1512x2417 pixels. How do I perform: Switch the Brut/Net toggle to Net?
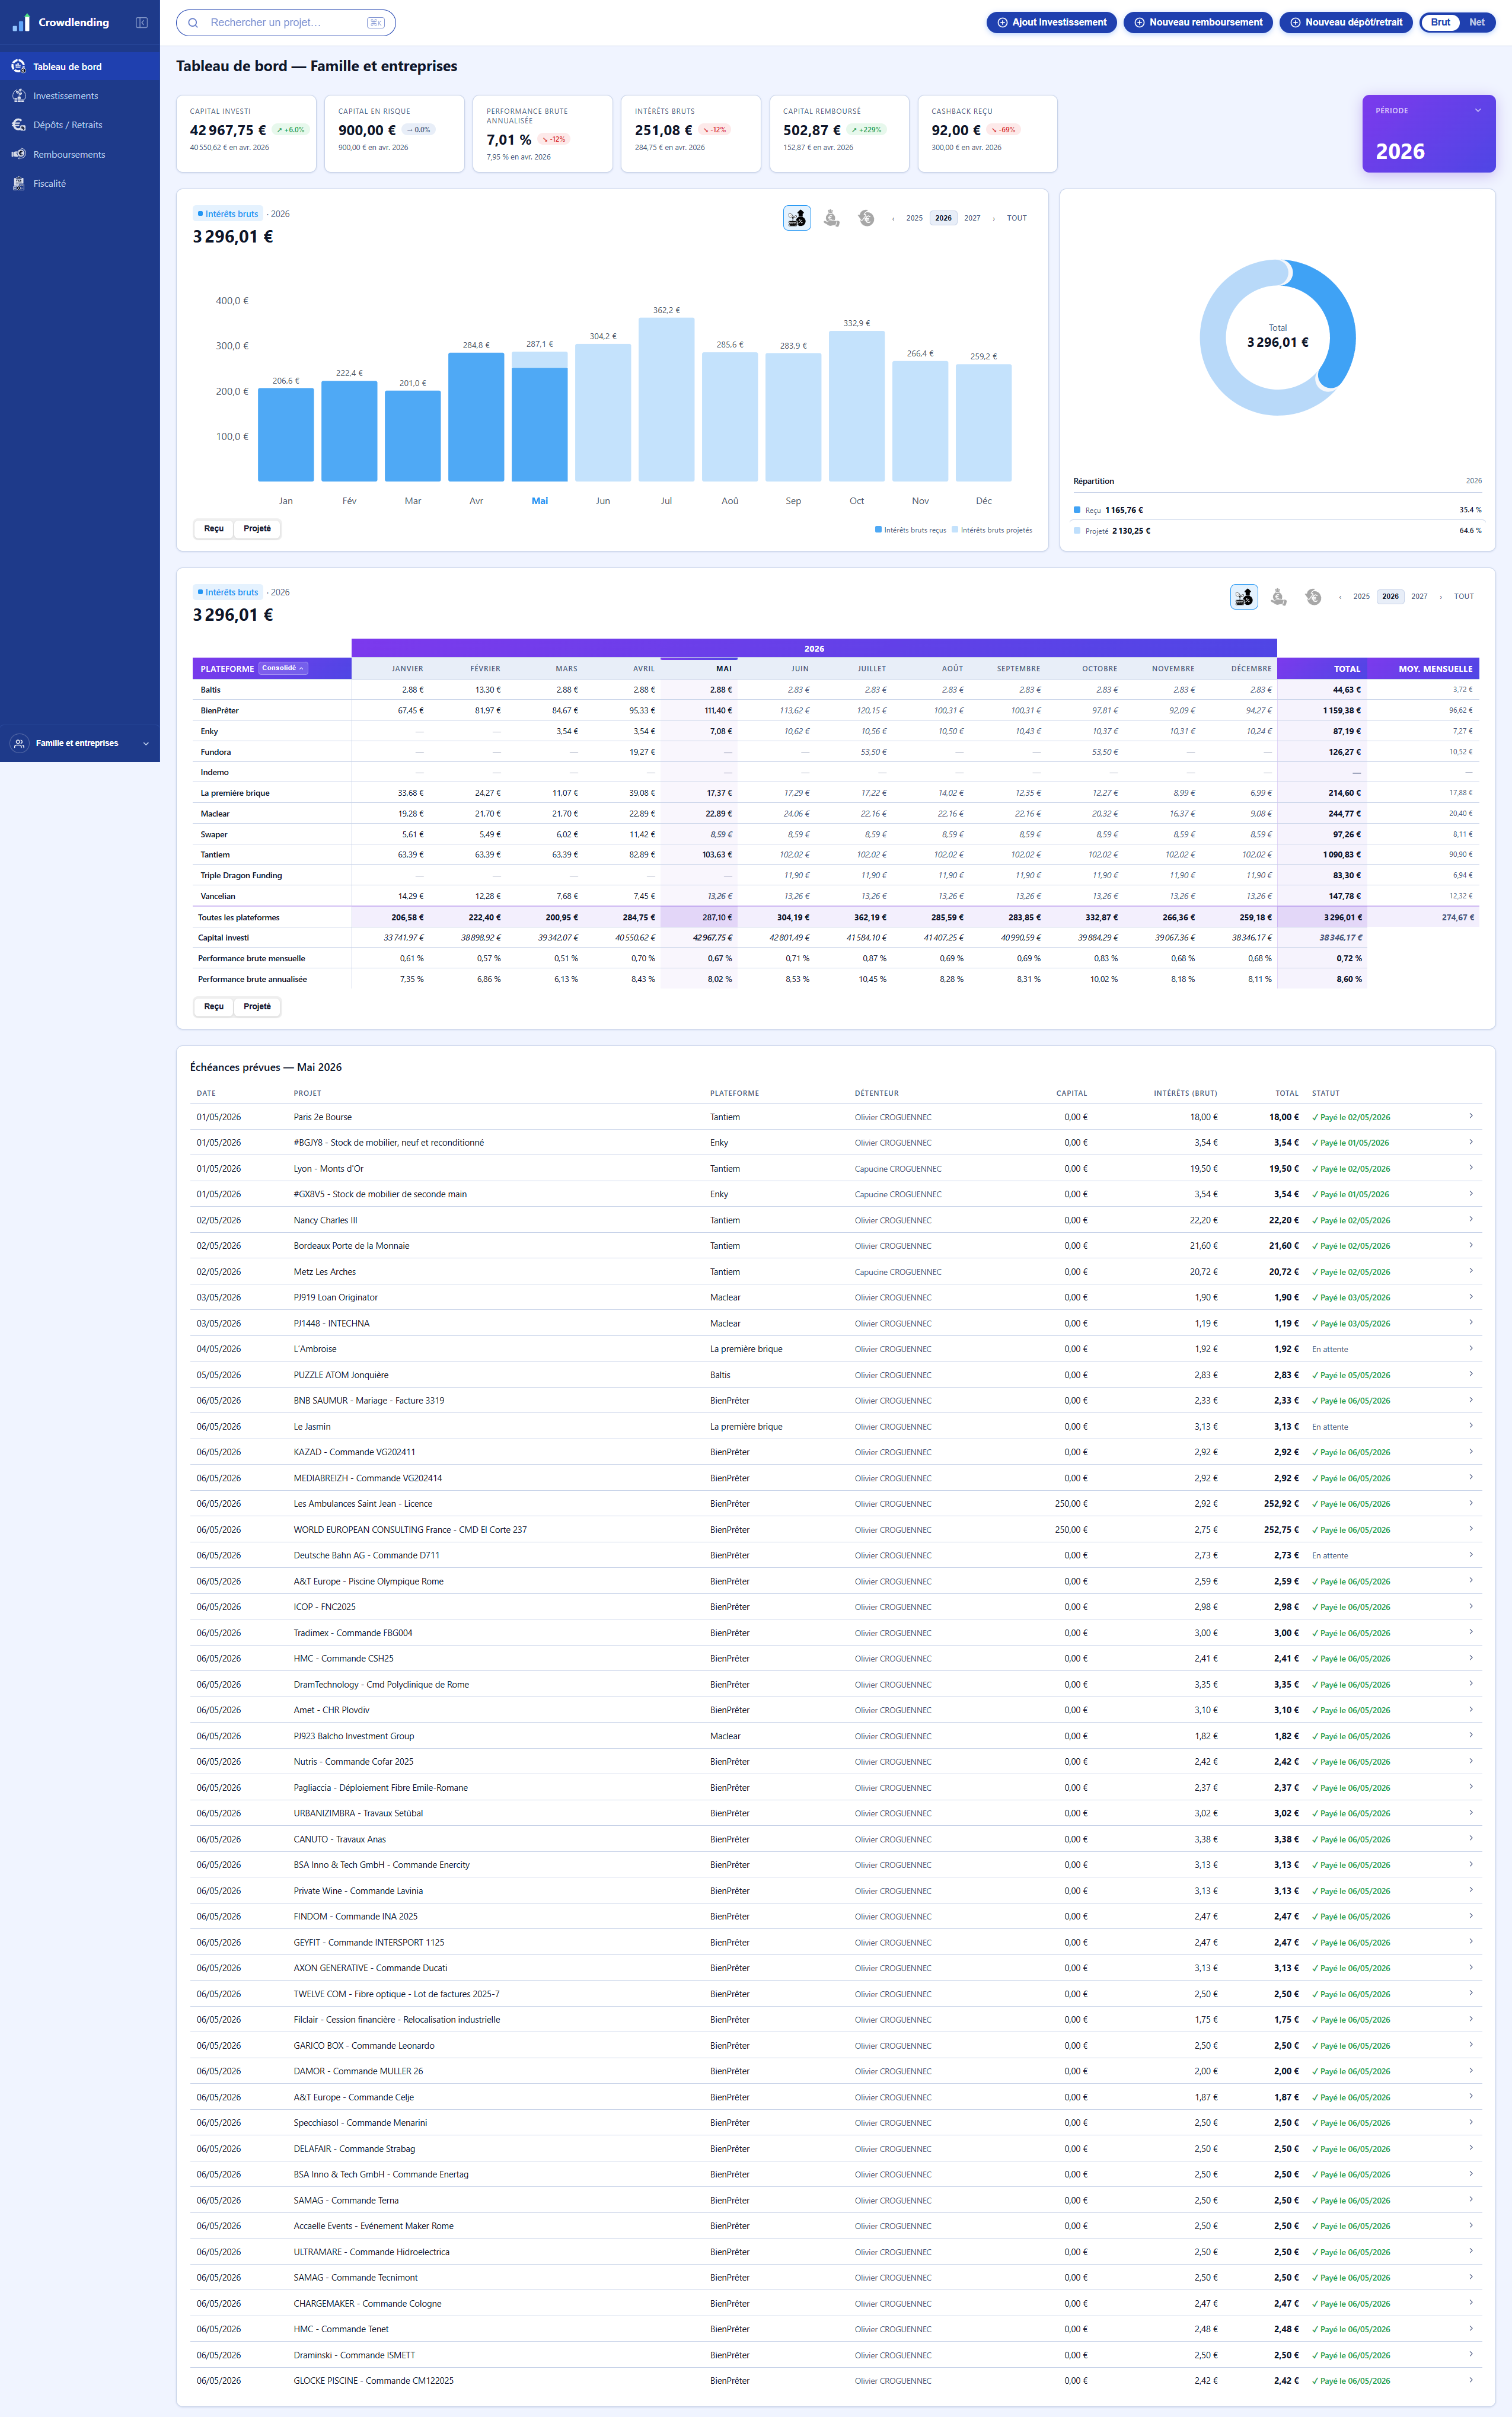tap(1476, 22)
